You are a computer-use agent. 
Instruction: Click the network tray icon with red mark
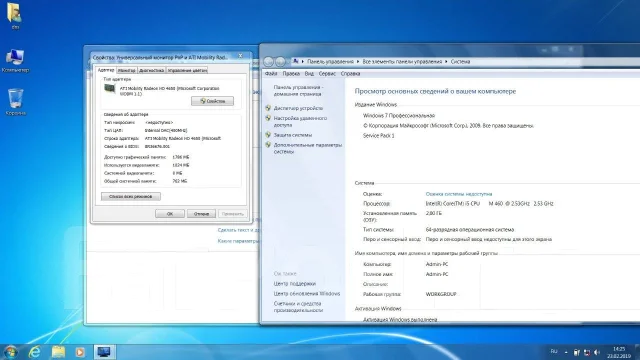tap(587, 352)
